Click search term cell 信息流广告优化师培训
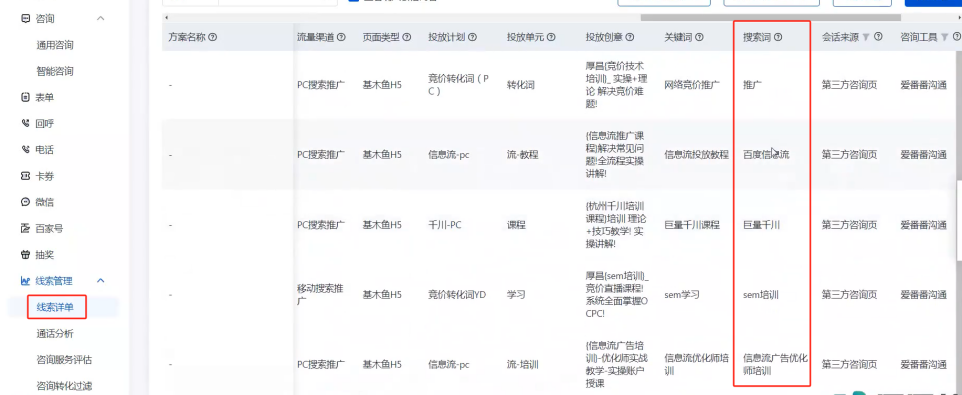The height and width of the screenshot is (395, 962). click(775, 364)
